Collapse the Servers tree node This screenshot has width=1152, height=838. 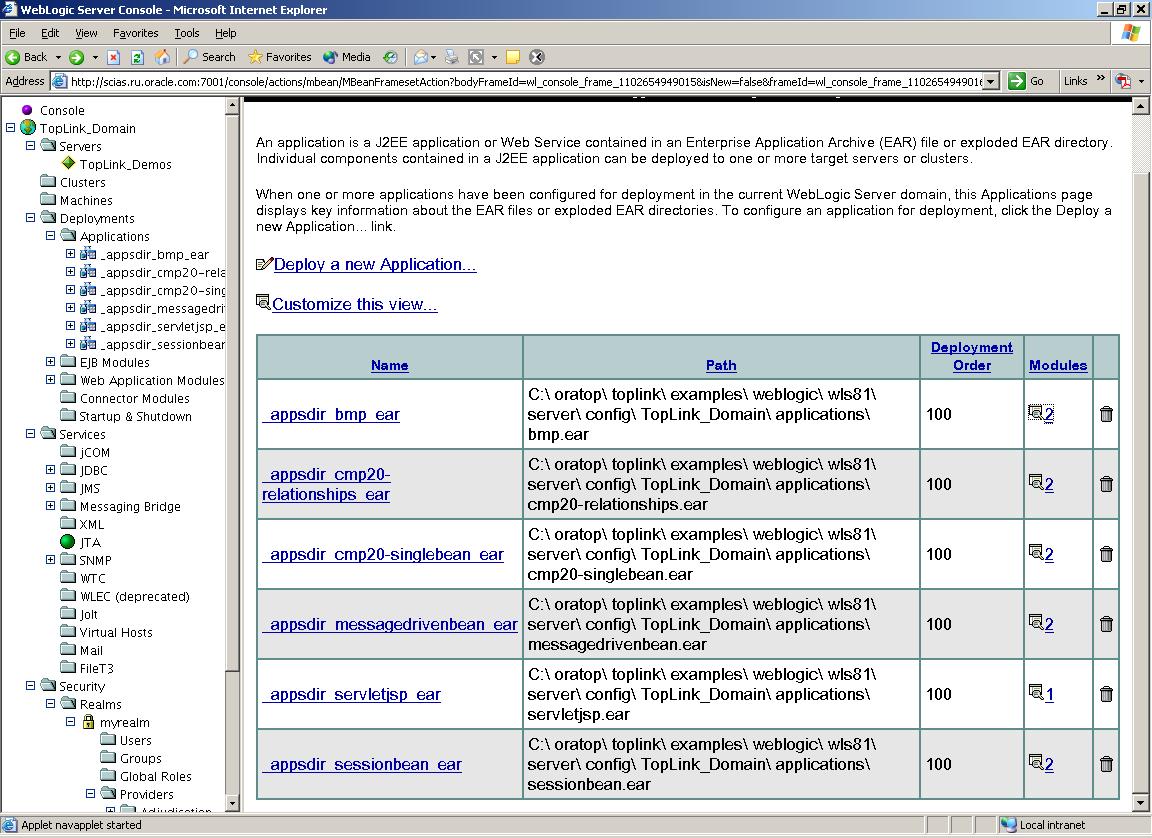coord(30,145)
